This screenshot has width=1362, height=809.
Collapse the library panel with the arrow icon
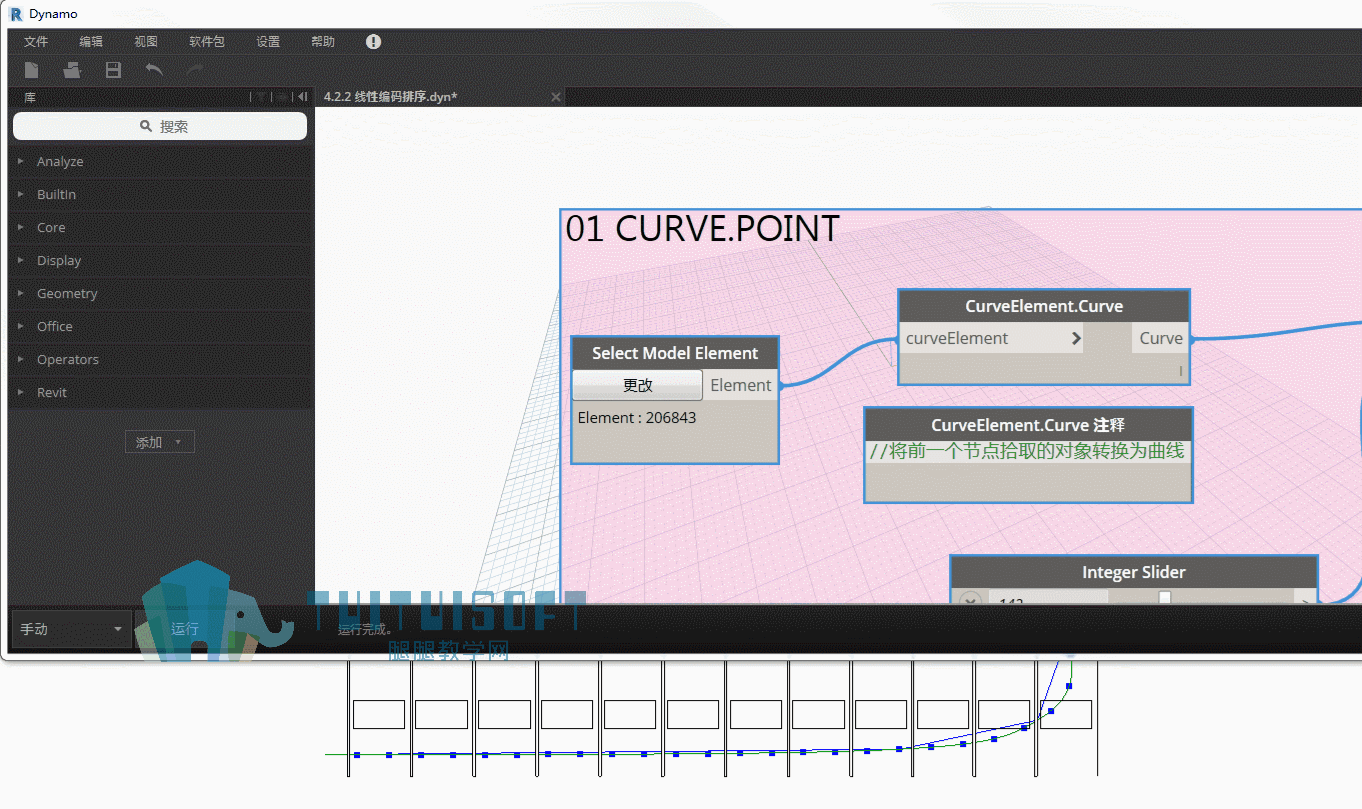click(302, 97)
